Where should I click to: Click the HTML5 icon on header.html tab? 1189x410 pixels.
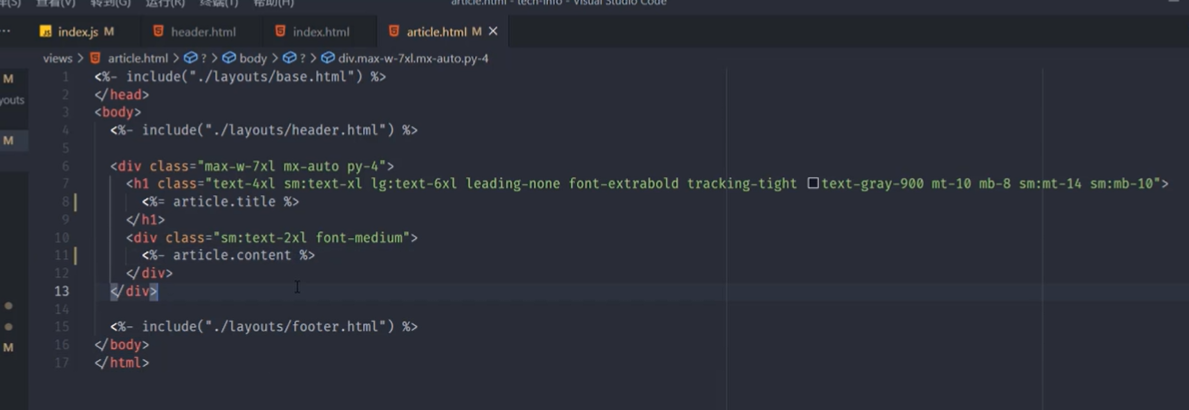(x=158, y=32)
